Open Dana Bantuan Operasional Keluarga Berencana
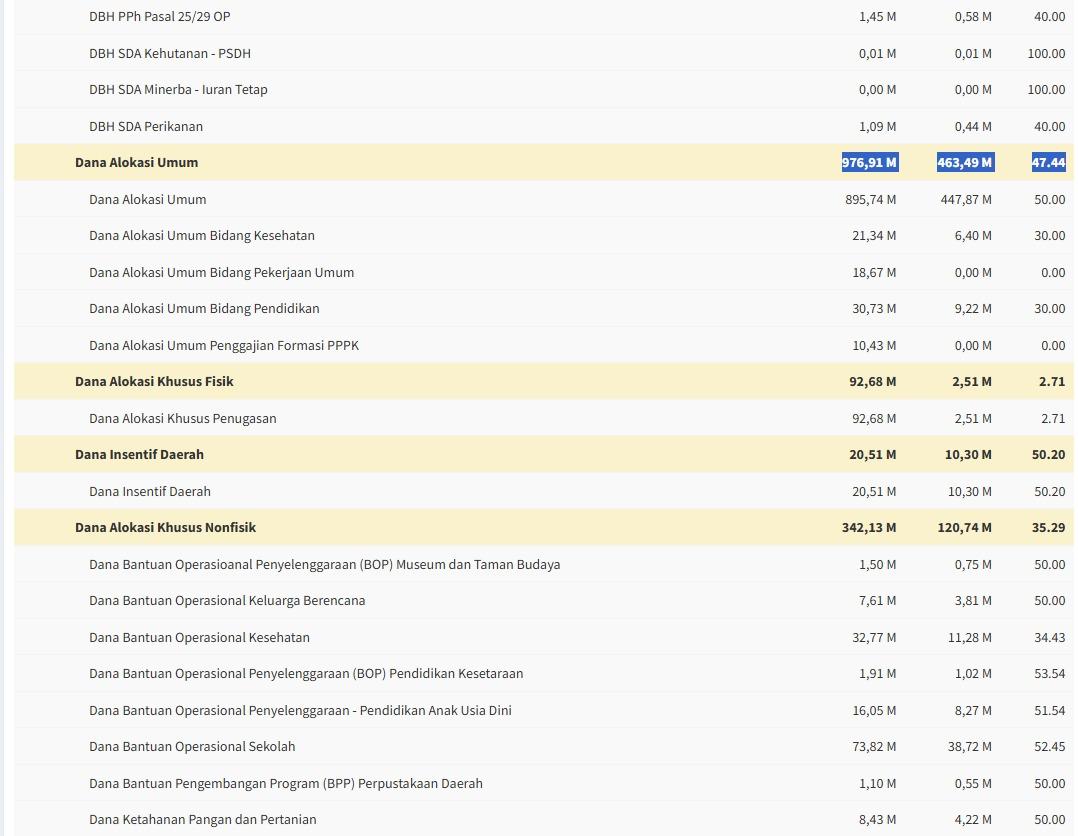 tap(226, 600)
